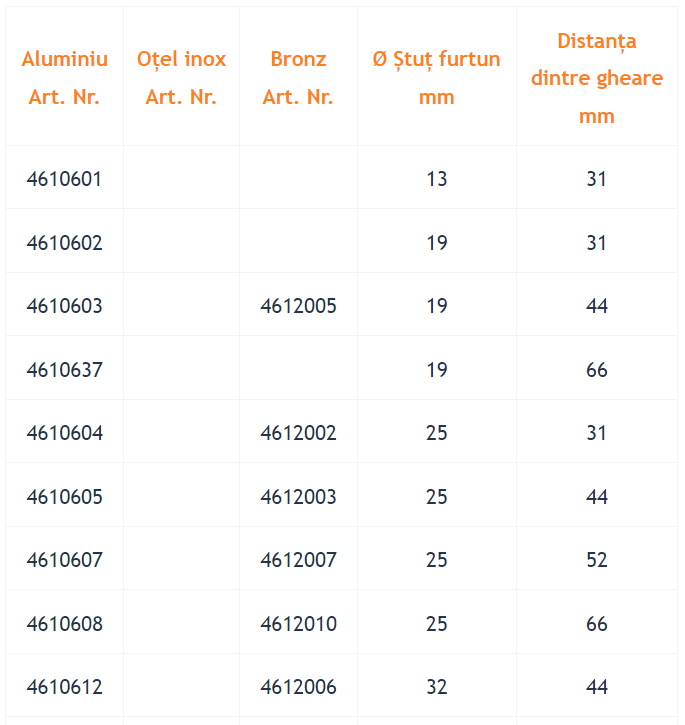
Task: Select bronze article 4612005
Action: click(298, 306)
